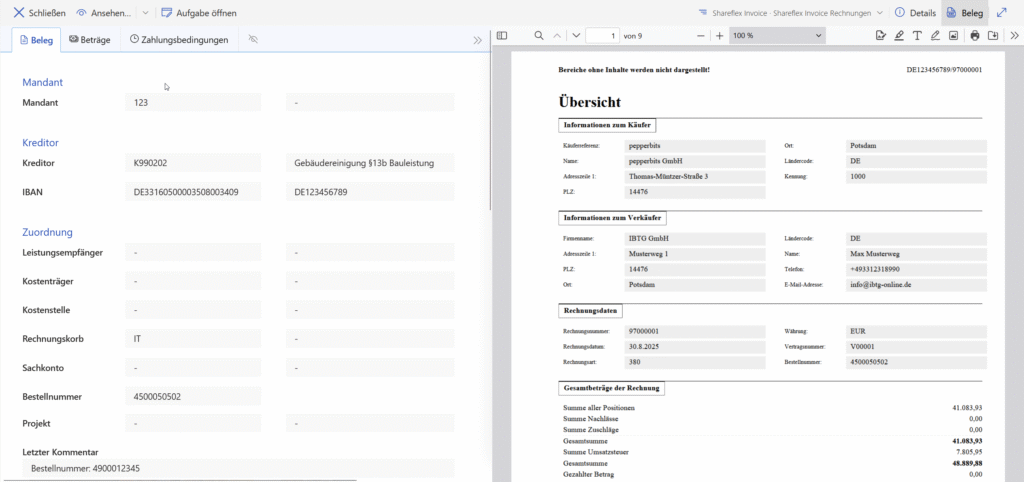Screen dimensions: 1024x482
Task: Zoom in the PDF with plus button
Action: pyautogui.click(x=719, y=35)
